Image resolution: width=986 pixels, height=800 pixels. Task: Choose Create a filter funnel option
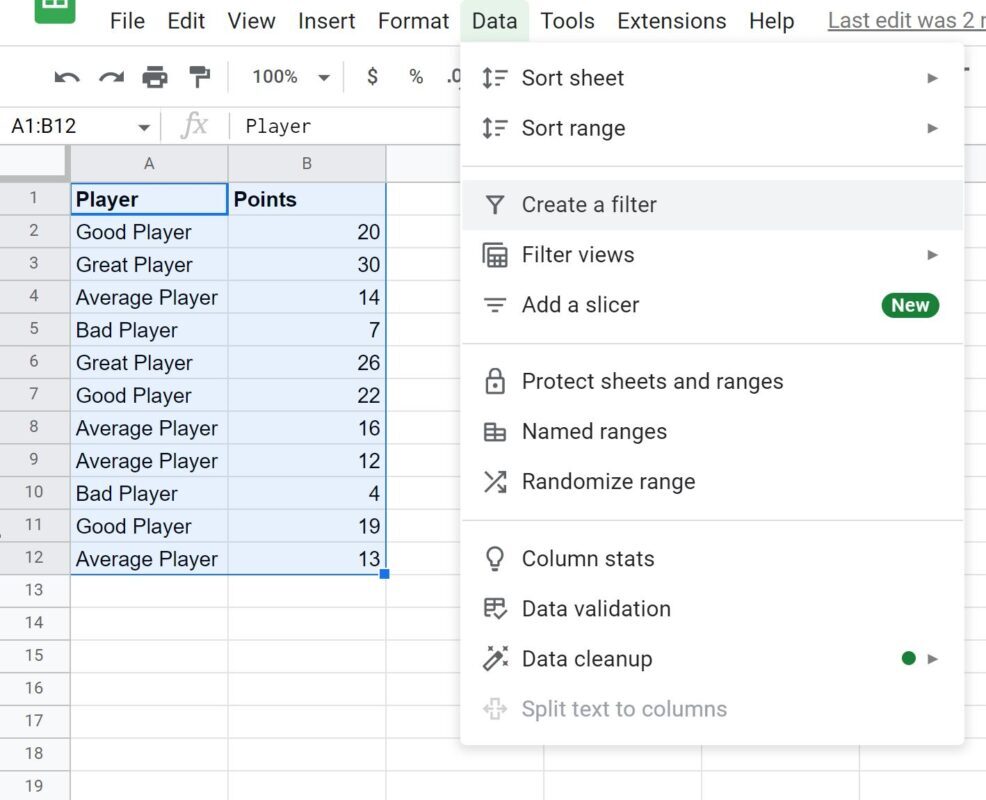pos(712,204)
